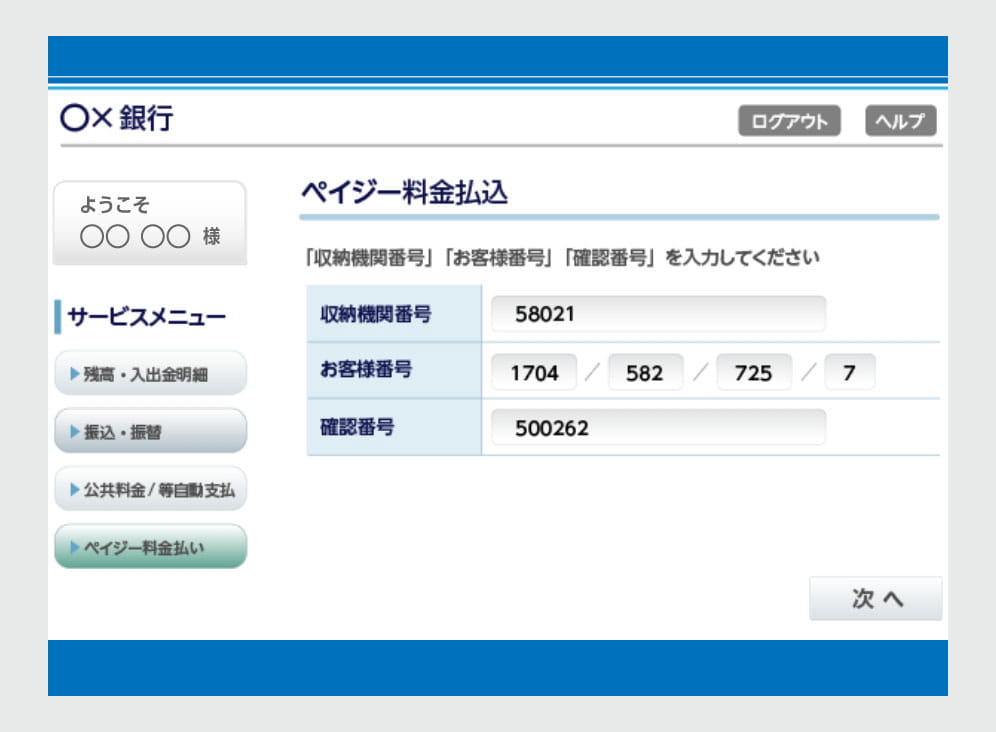Click the last お客様番号 box showing 7
This screenshot has width=996, height=732.
click(849, 372)
